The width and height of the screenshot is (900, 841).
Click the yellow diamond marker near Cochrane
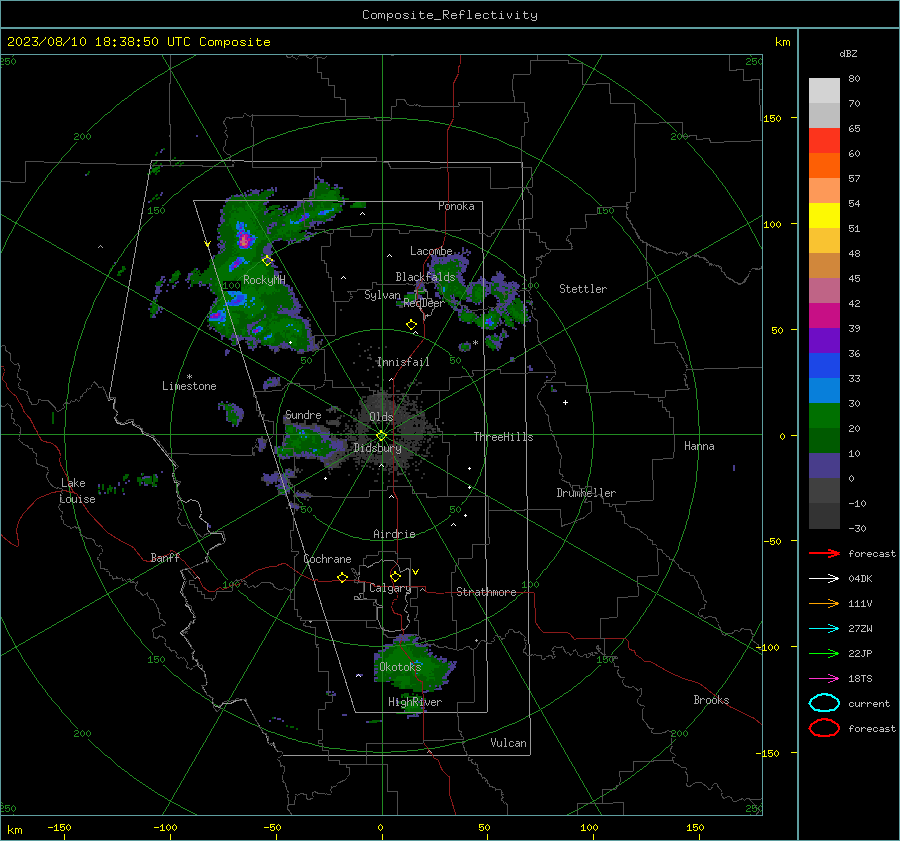[x=342, y=577]
